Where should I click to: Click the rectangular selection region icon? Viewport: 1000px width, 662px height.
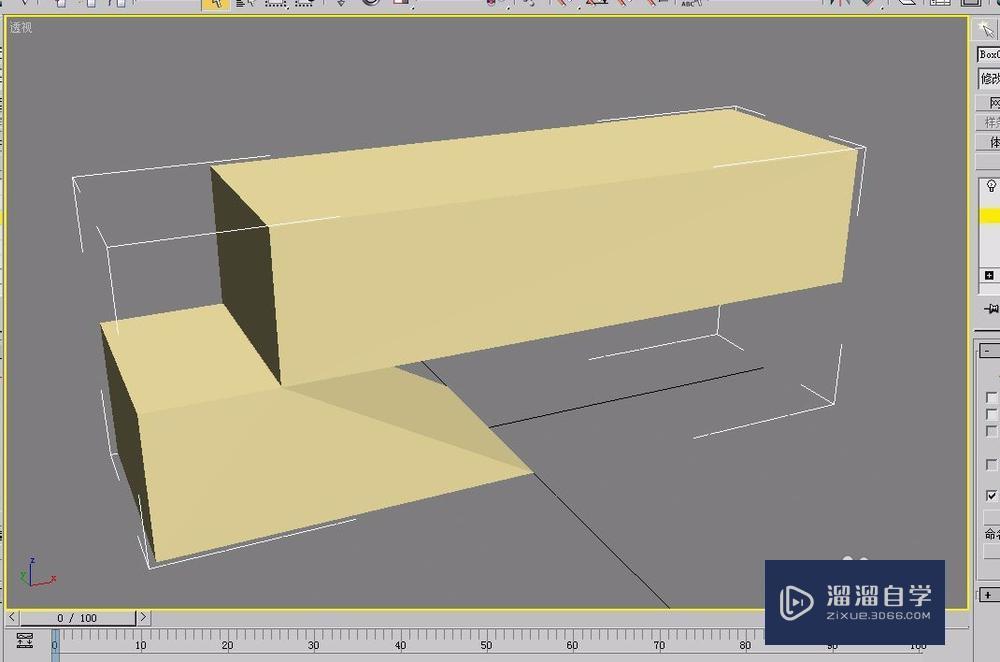[x=275, y=4]
